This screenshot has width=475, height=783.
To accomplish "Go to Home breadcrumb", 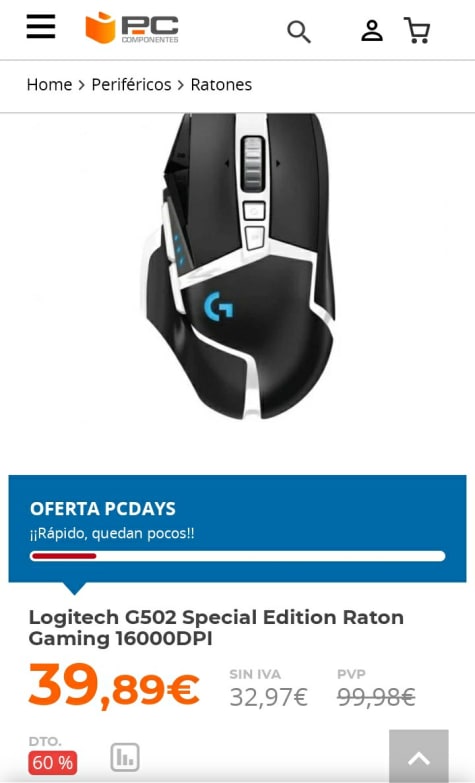I will tap(49, 85).
